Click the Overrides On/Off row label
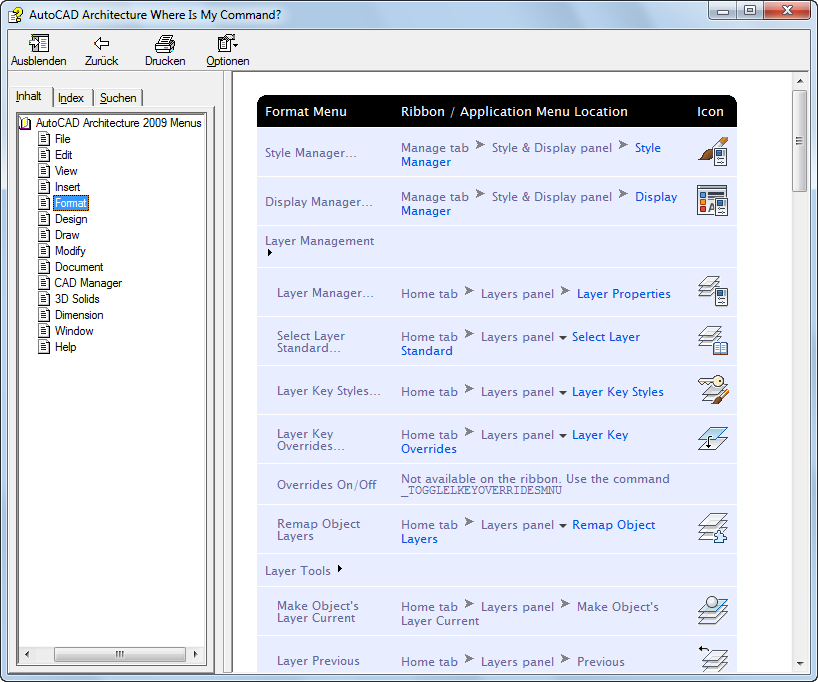 click(x=327, y=485)
